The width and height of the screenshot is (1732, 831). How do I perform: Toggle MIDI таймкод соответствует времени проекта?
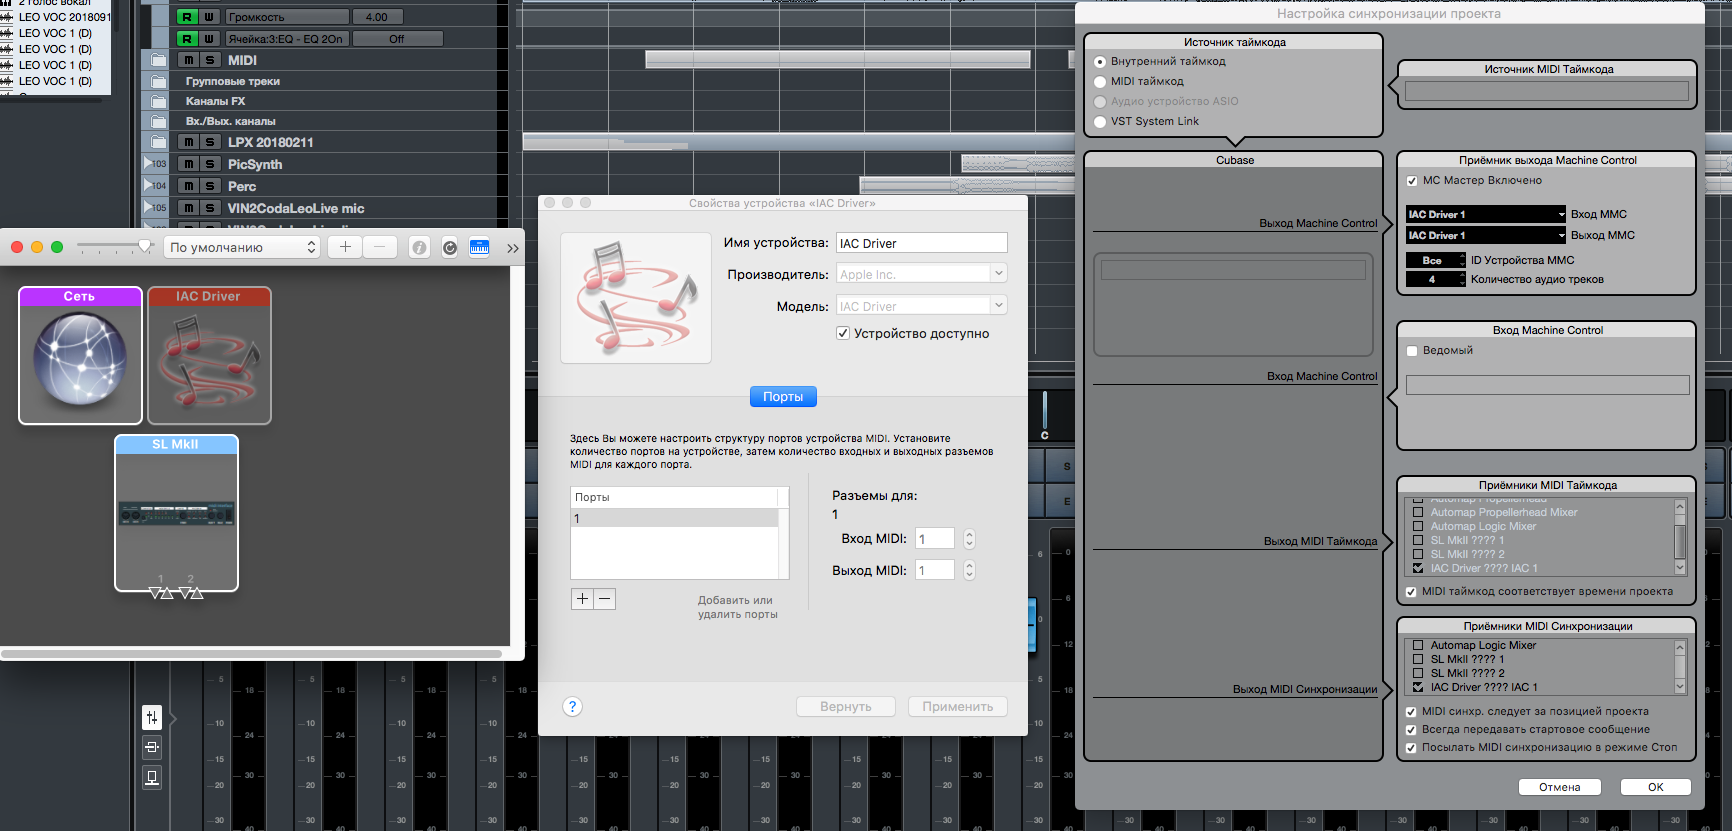point(1411,592)
